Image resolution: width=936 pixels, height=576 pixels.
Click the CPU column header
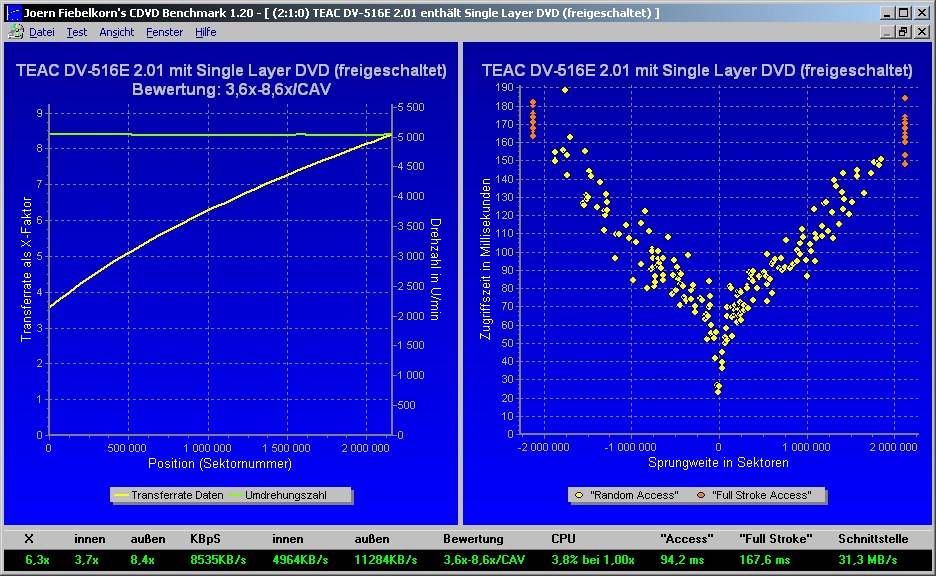point(563,538)
